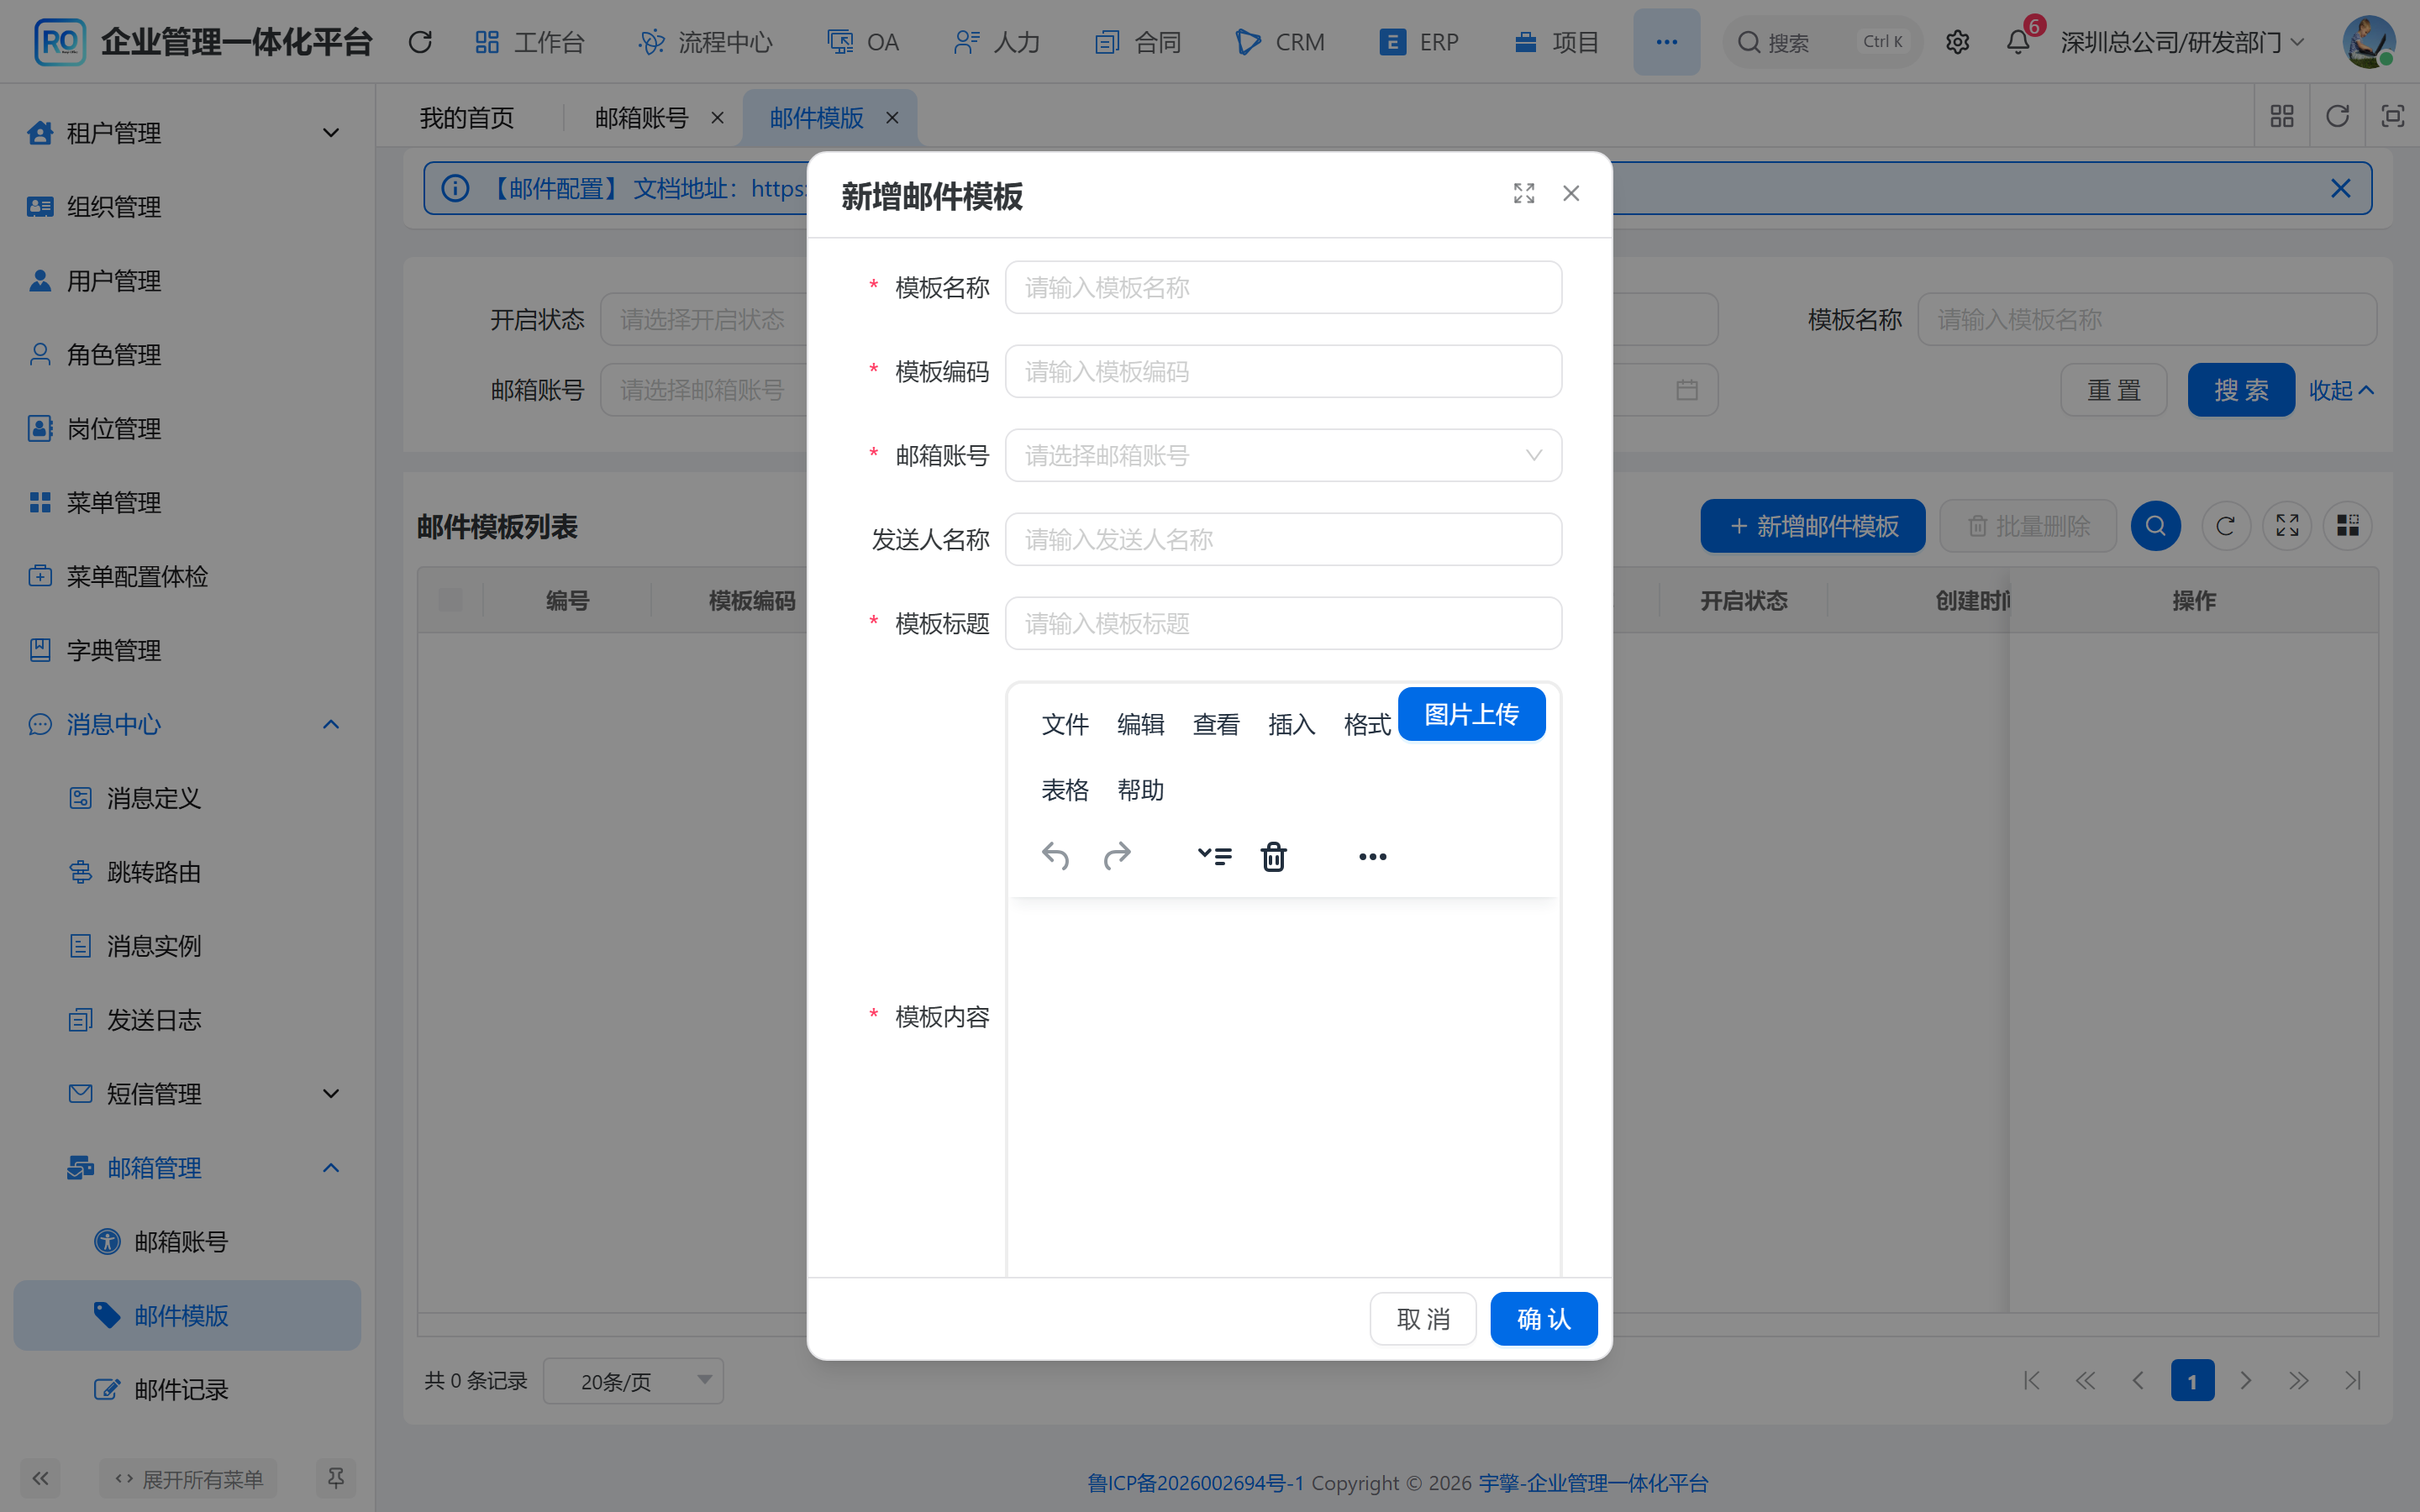
Task: Click the 取消 button
Action: point(1422,1319)
